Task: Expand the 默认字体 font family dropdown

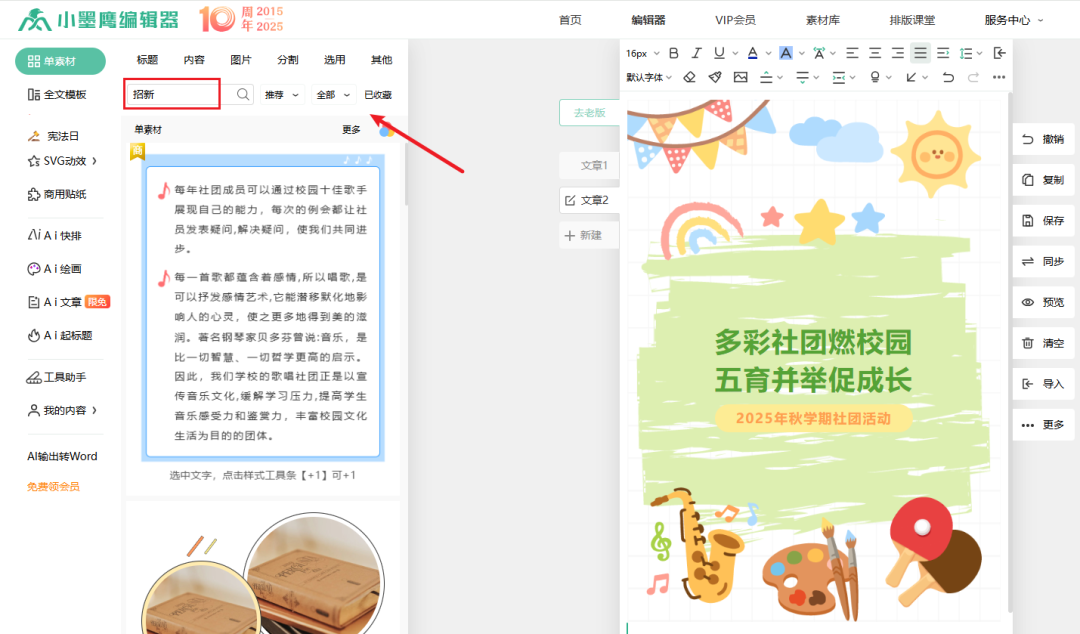Action: tap(645, 76)
